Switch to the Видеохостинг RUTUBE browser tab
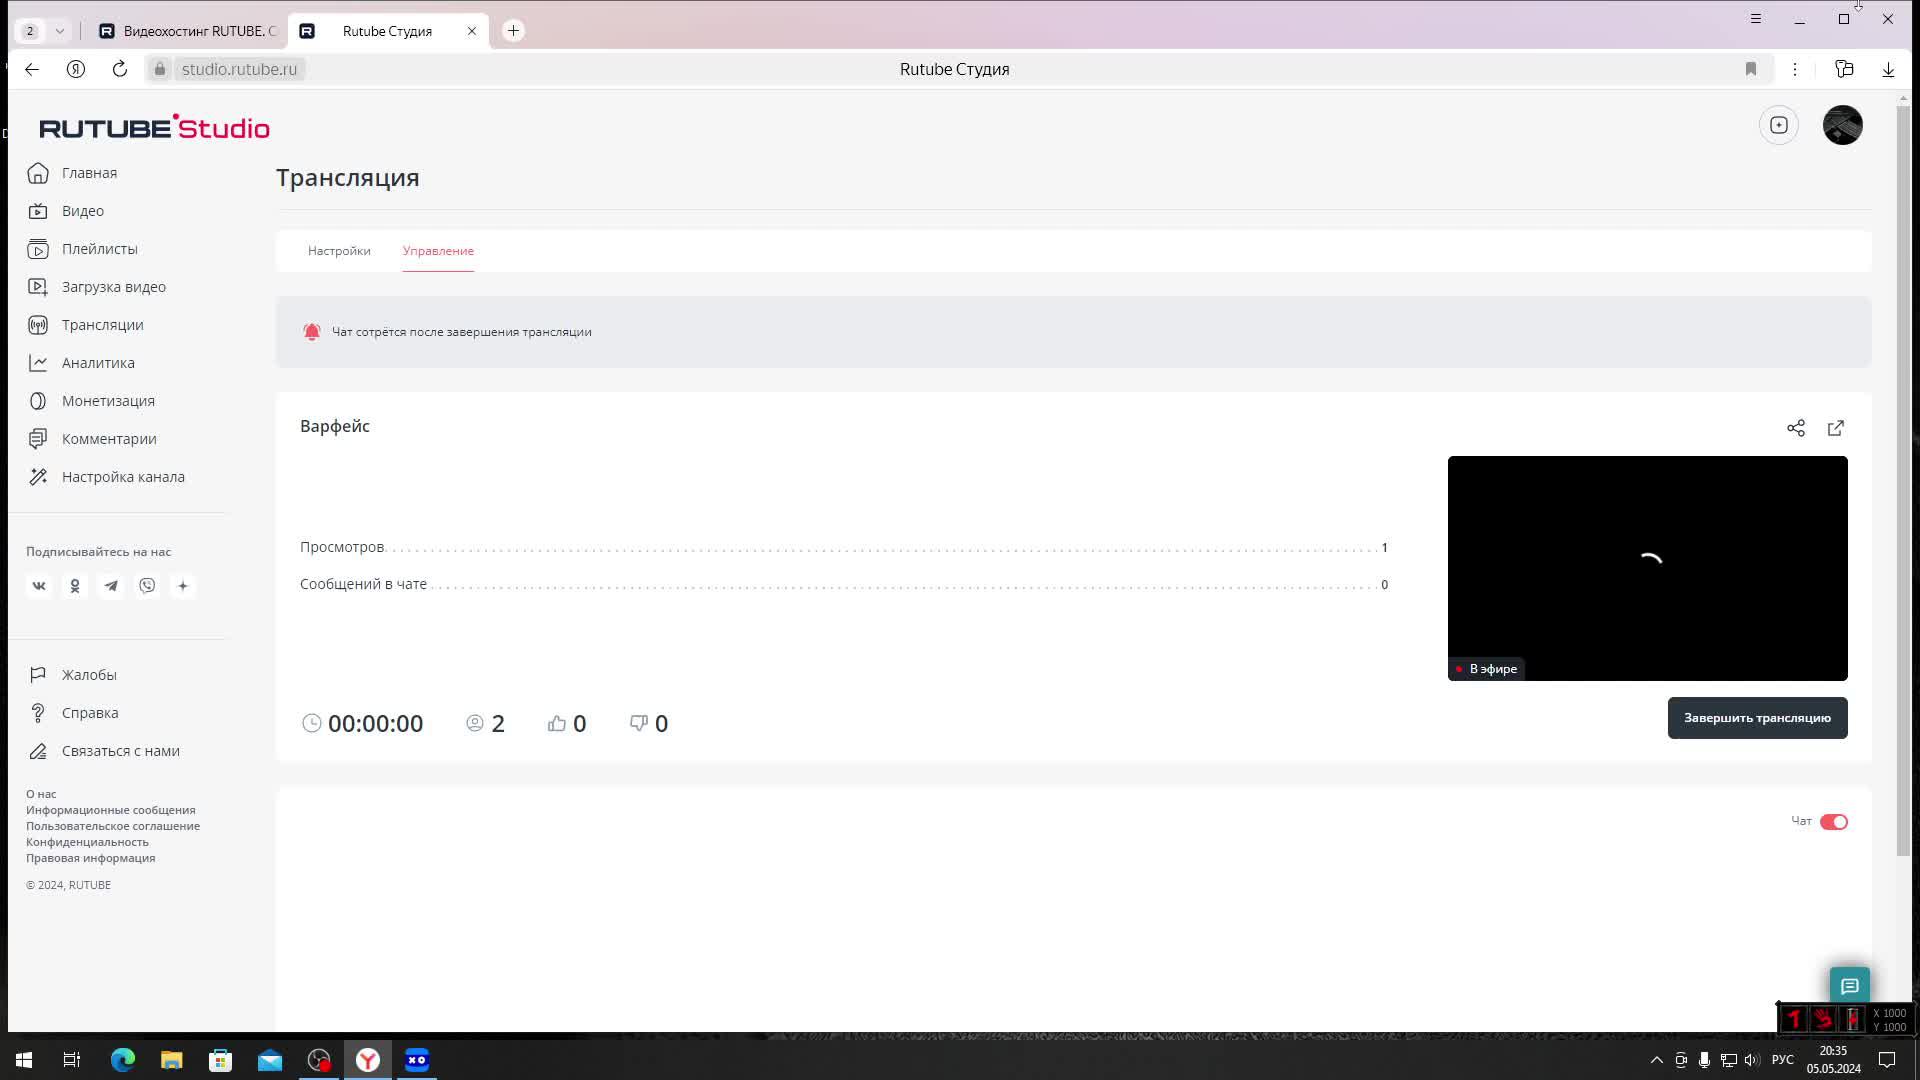This screenshot has width=1920, height=1080. [x=188, y=31]
